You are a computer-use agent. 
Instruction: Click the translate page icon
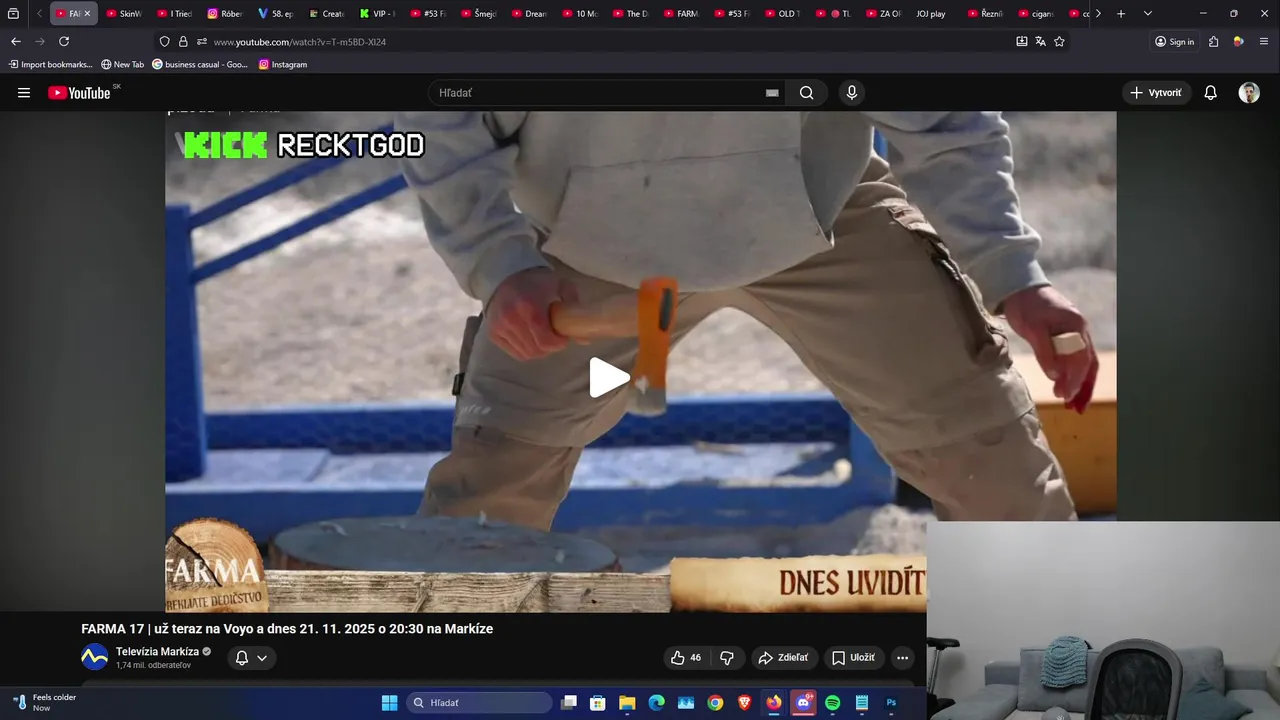coord(1040,42)
